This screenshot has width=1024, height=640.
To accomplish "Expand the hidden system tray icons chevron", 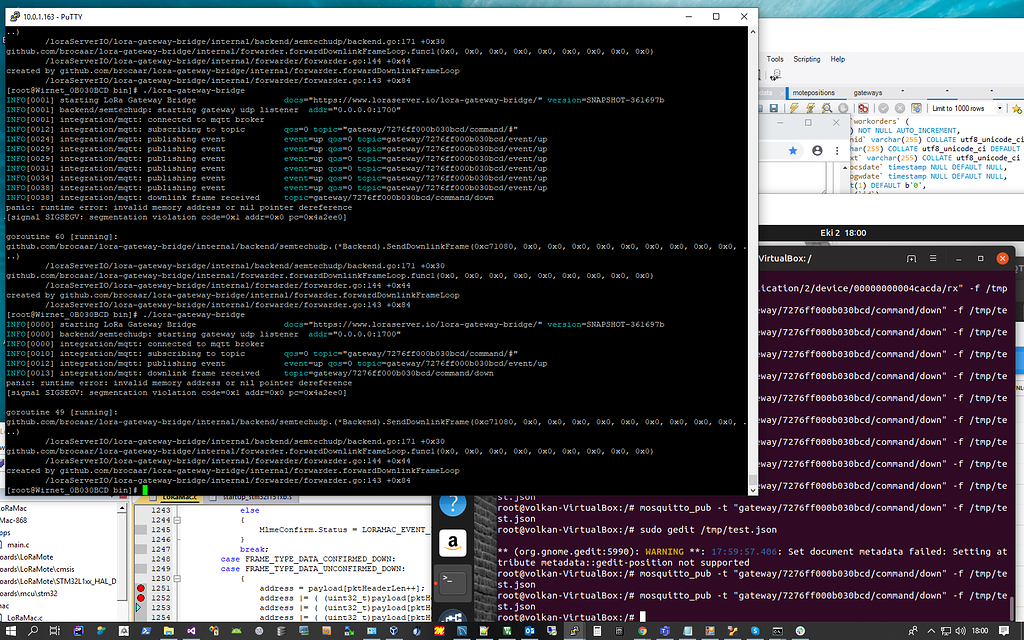I will click(931, 631).
